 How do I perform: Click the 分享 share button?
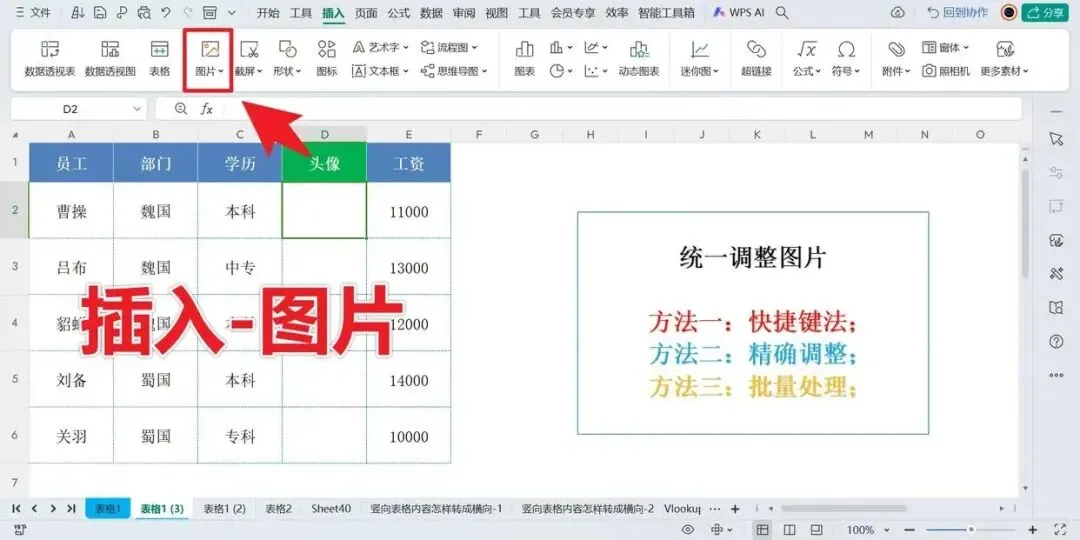(1045, 12)
